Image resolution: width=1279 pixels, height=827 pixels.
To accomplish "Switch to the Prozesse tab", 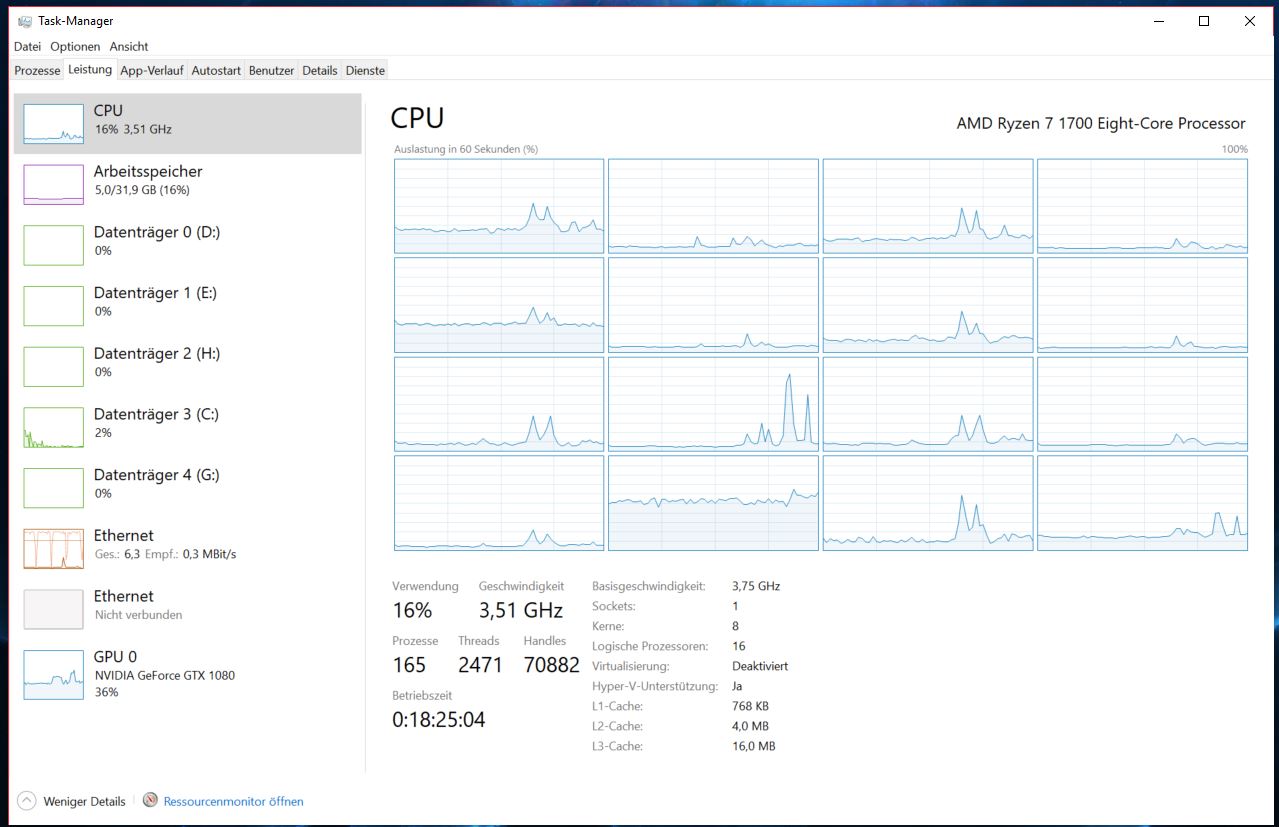I will [x=37, y=71].
